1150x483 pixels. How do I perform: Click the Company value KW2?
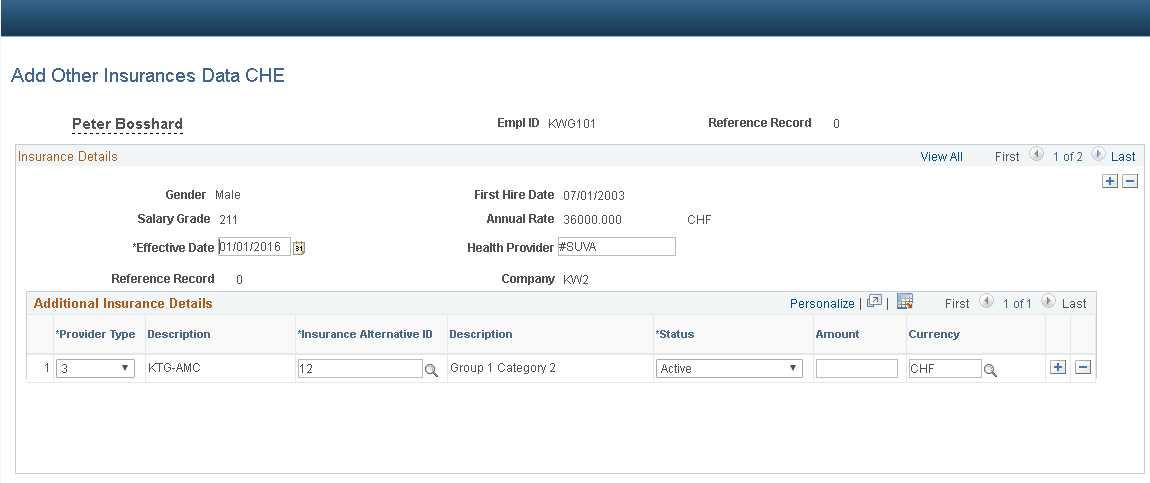coord(576,279)
